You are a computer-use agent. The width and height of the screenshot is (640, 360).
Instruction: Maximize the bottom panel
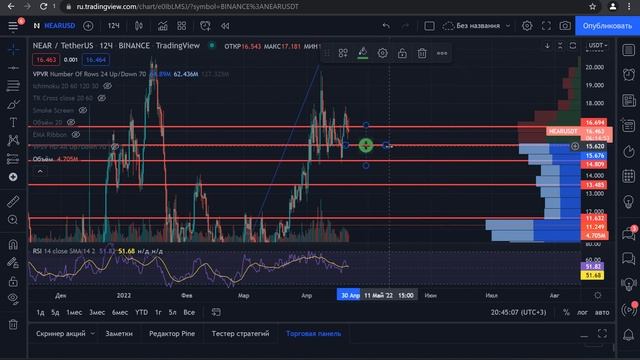602,333
